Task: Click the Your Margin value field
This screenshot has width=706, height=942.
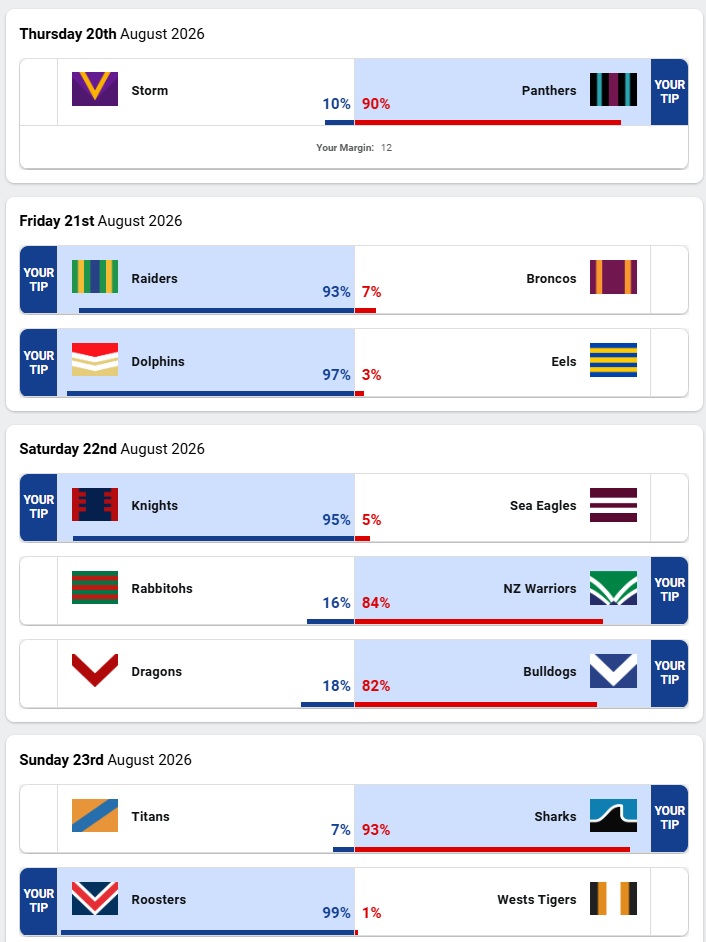Action: coord(386,148)
